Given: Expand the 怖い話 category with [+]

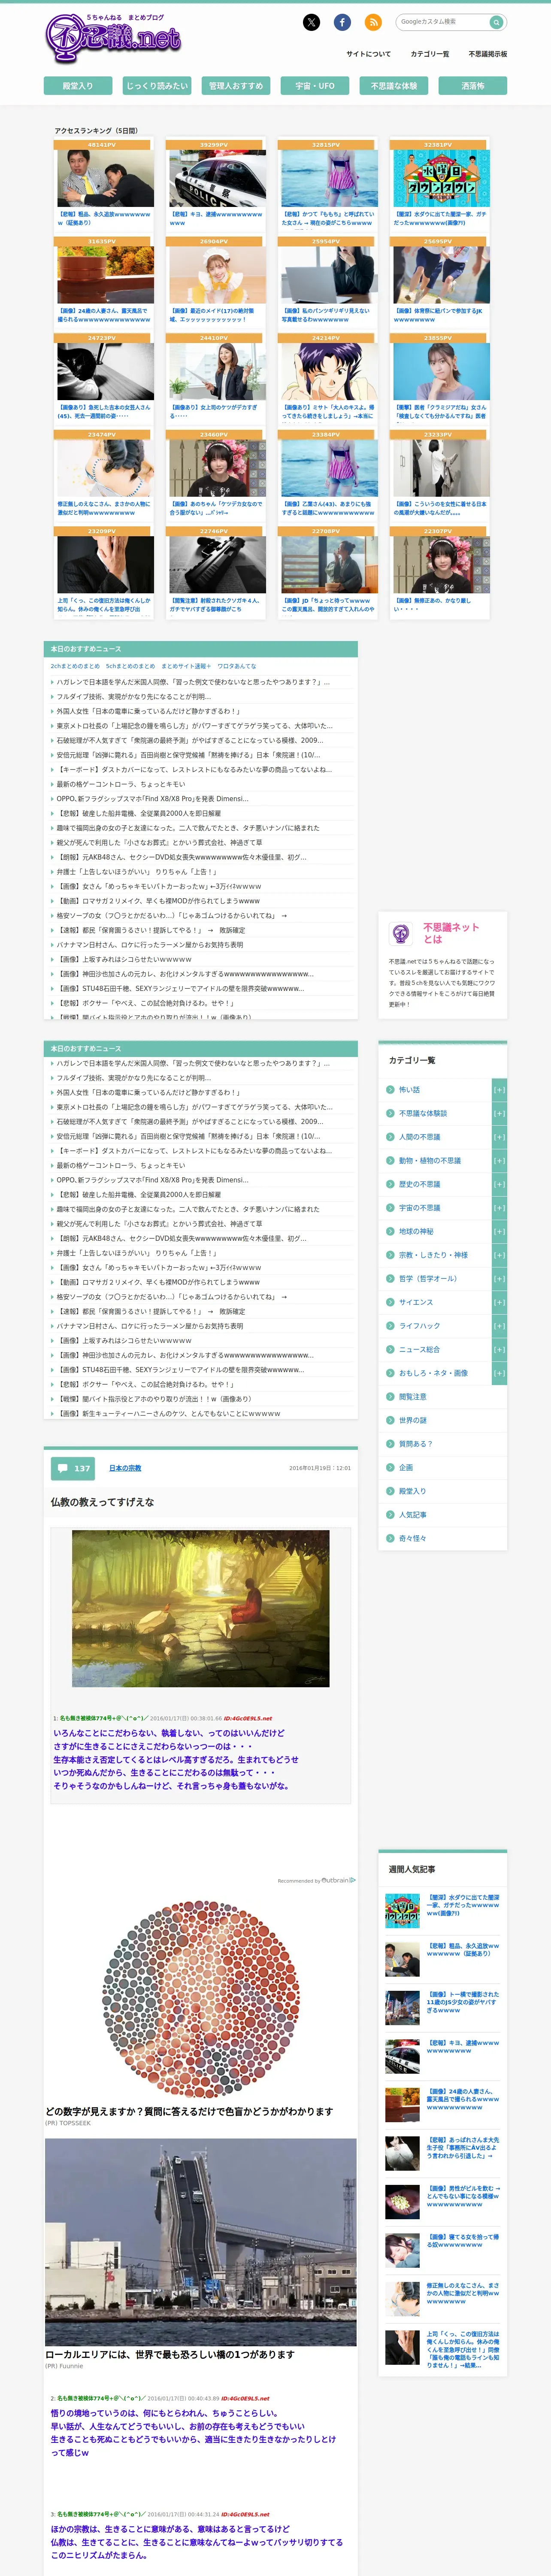Looking at the screenshot, I should point(499,1090).
